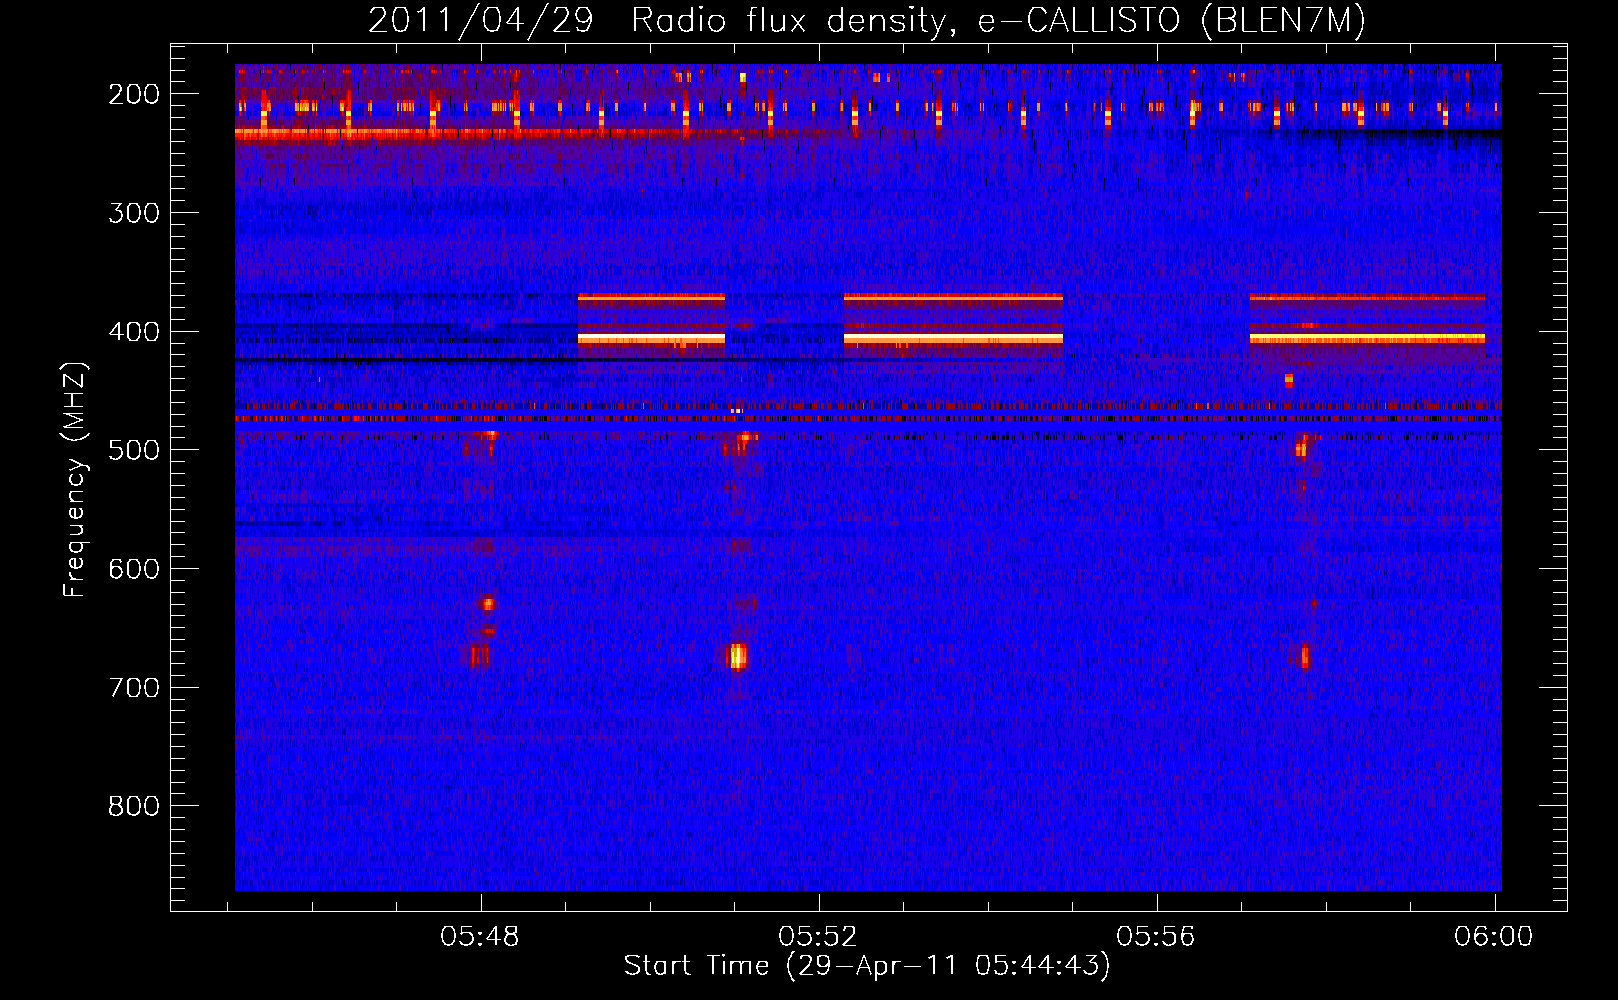Click the burst near 630 MHz at 05:48

pos(488,603)
